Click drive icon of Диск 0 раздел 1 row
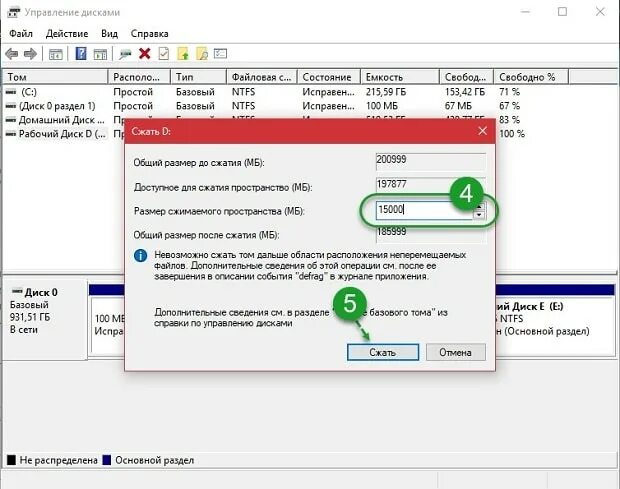 pyautogui.click(x=11, y=106)
